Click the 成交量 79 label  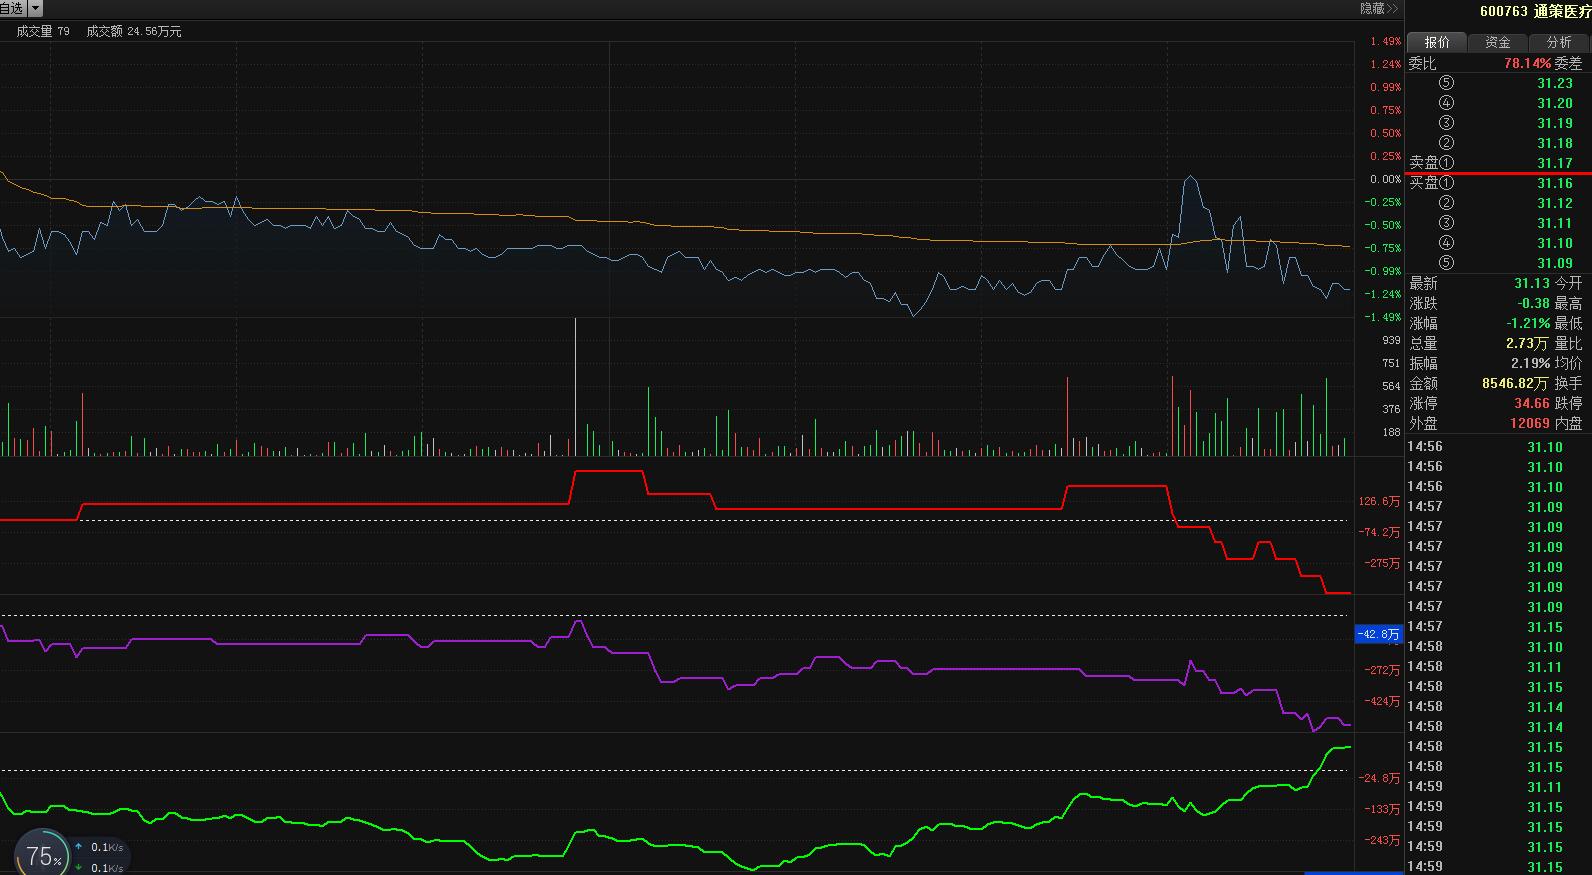(43, 31)
